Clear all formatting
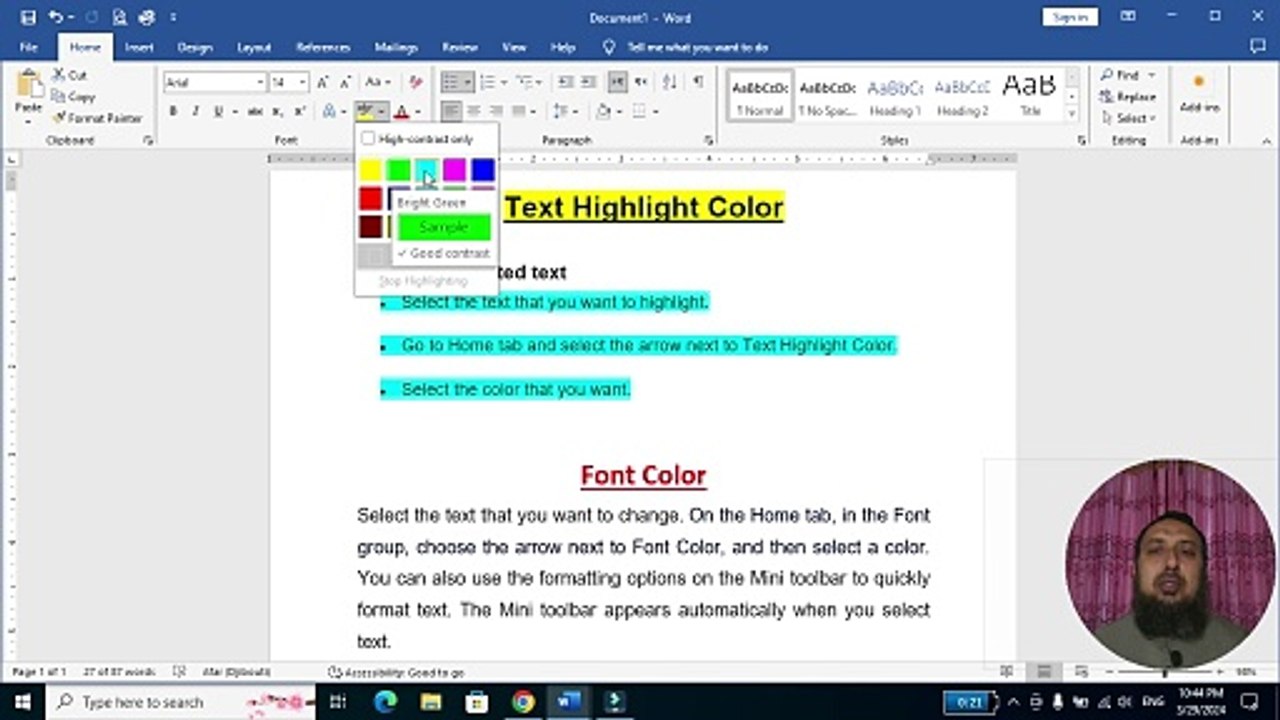Screen dimensions: 1280x720 (416, 82)
